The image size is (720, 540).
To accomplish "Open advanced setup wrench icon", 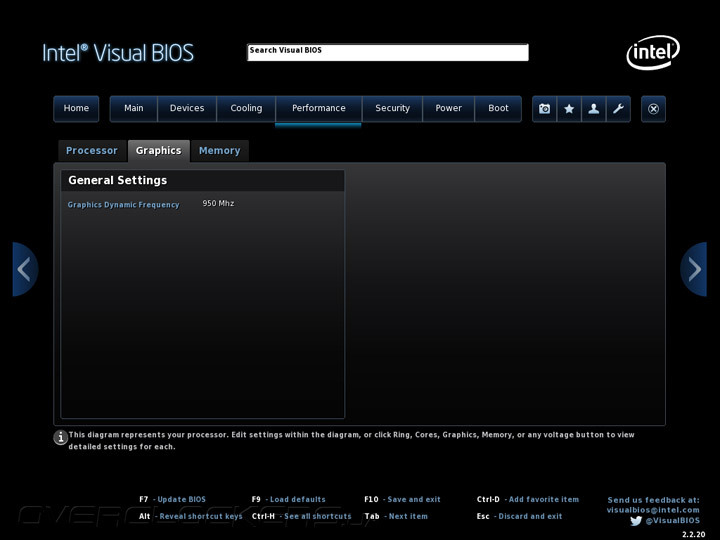I will (x=618, y=109).
